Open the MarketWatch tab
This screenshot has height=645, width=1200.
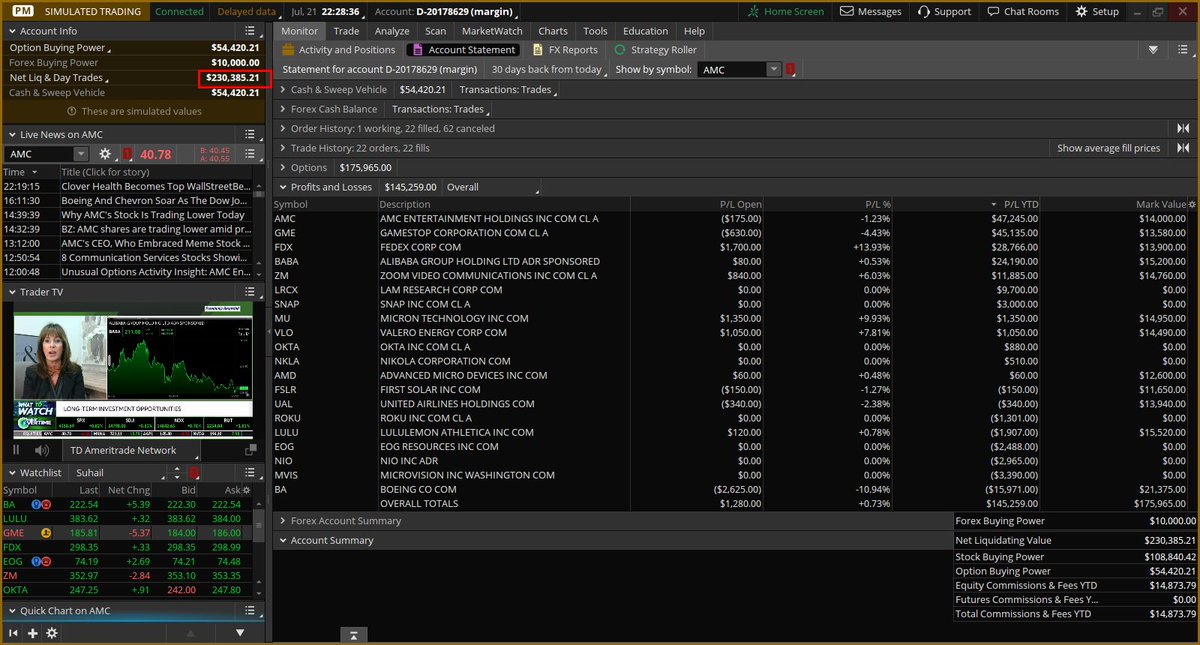(x=491, y=31)
